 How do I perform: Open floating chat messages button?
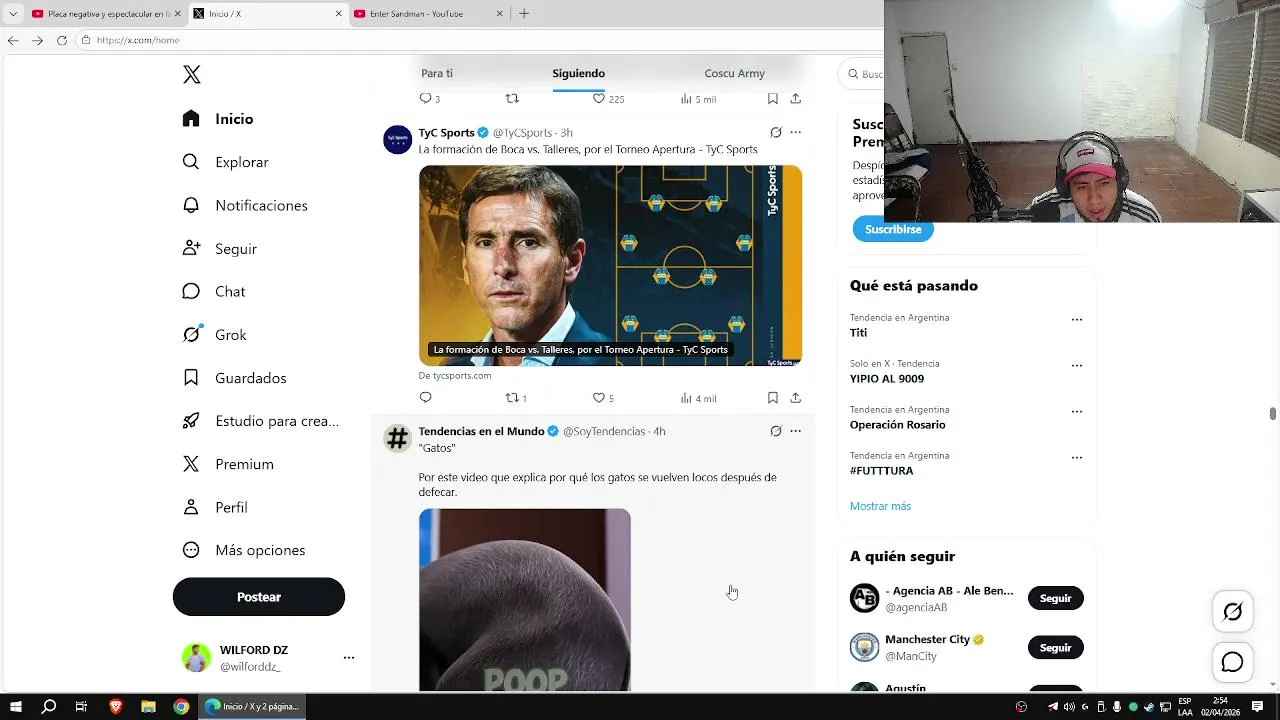click(x=1232, y=662)
